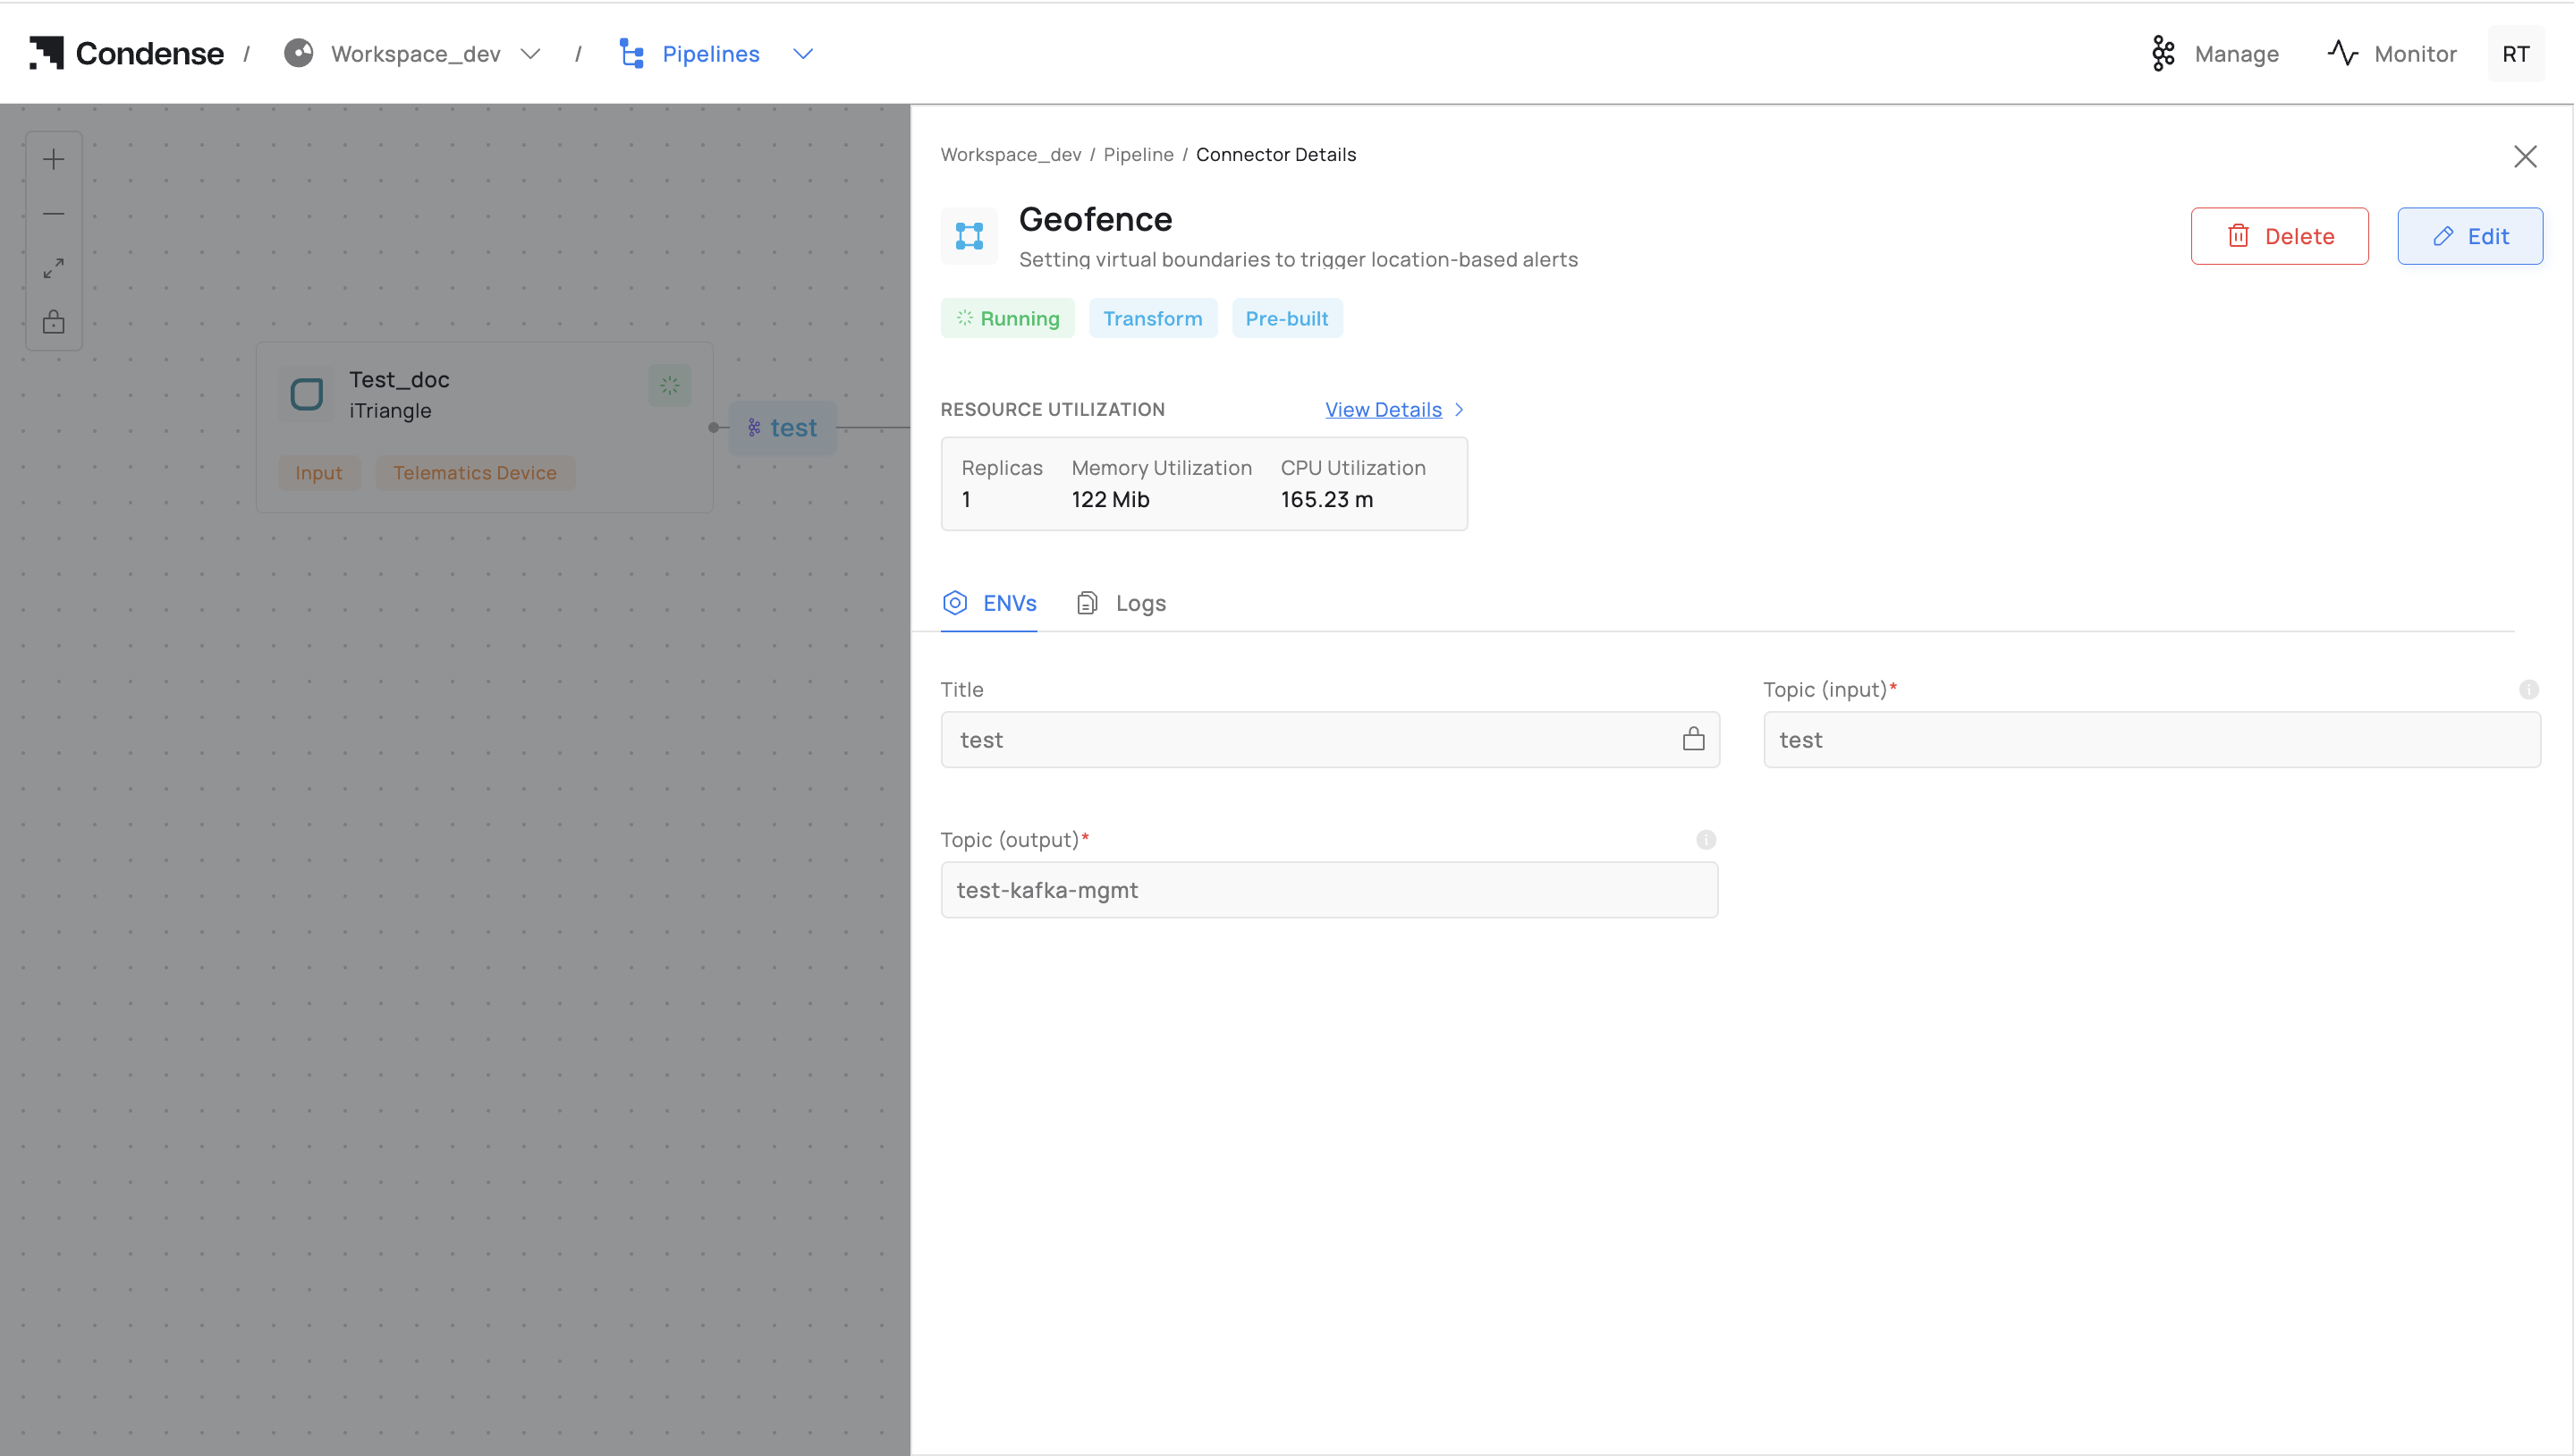Click the info icon beside Topic (output)
Viewport: 2574px width, 1456px height.
click(1705, 840)
